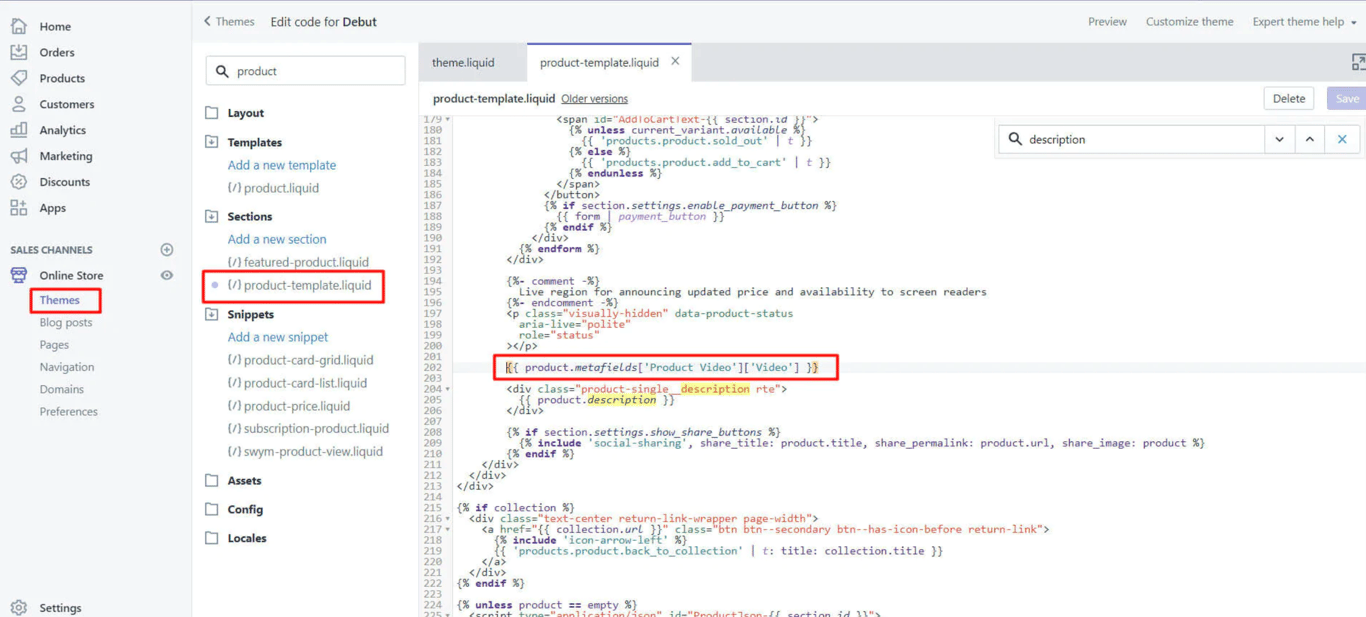Click file icon of swym-product-view.liquid
The width and height of the screenshot is (1366, 617).
point(234,451)
